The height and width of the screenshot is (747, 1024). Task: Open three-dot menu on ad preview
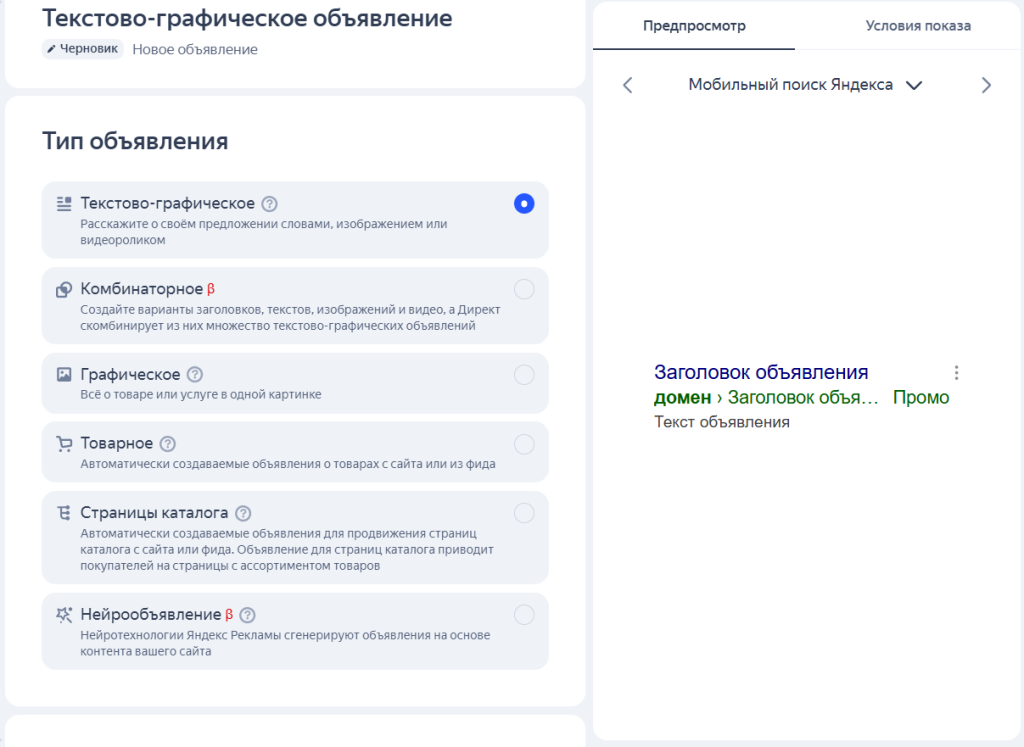tap(956, 373)
